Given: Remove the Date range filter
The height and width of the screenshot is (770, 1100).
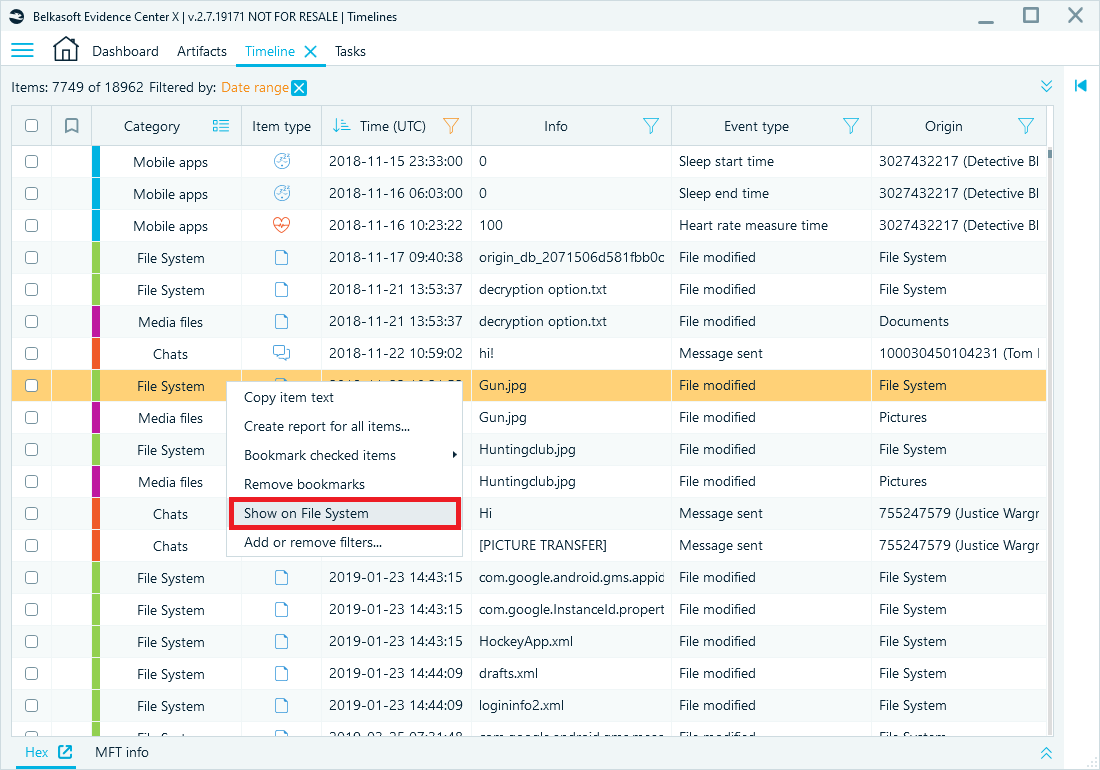Looking at the screenshot, I should (299, 88).
